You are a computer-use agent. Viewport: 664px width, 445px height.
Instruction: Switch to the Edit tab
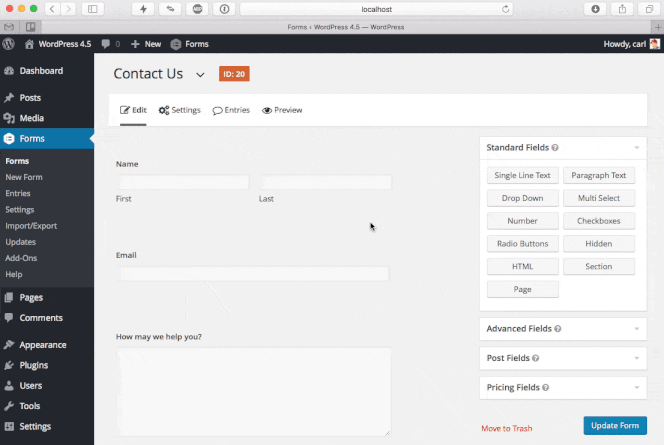point(133,111)
